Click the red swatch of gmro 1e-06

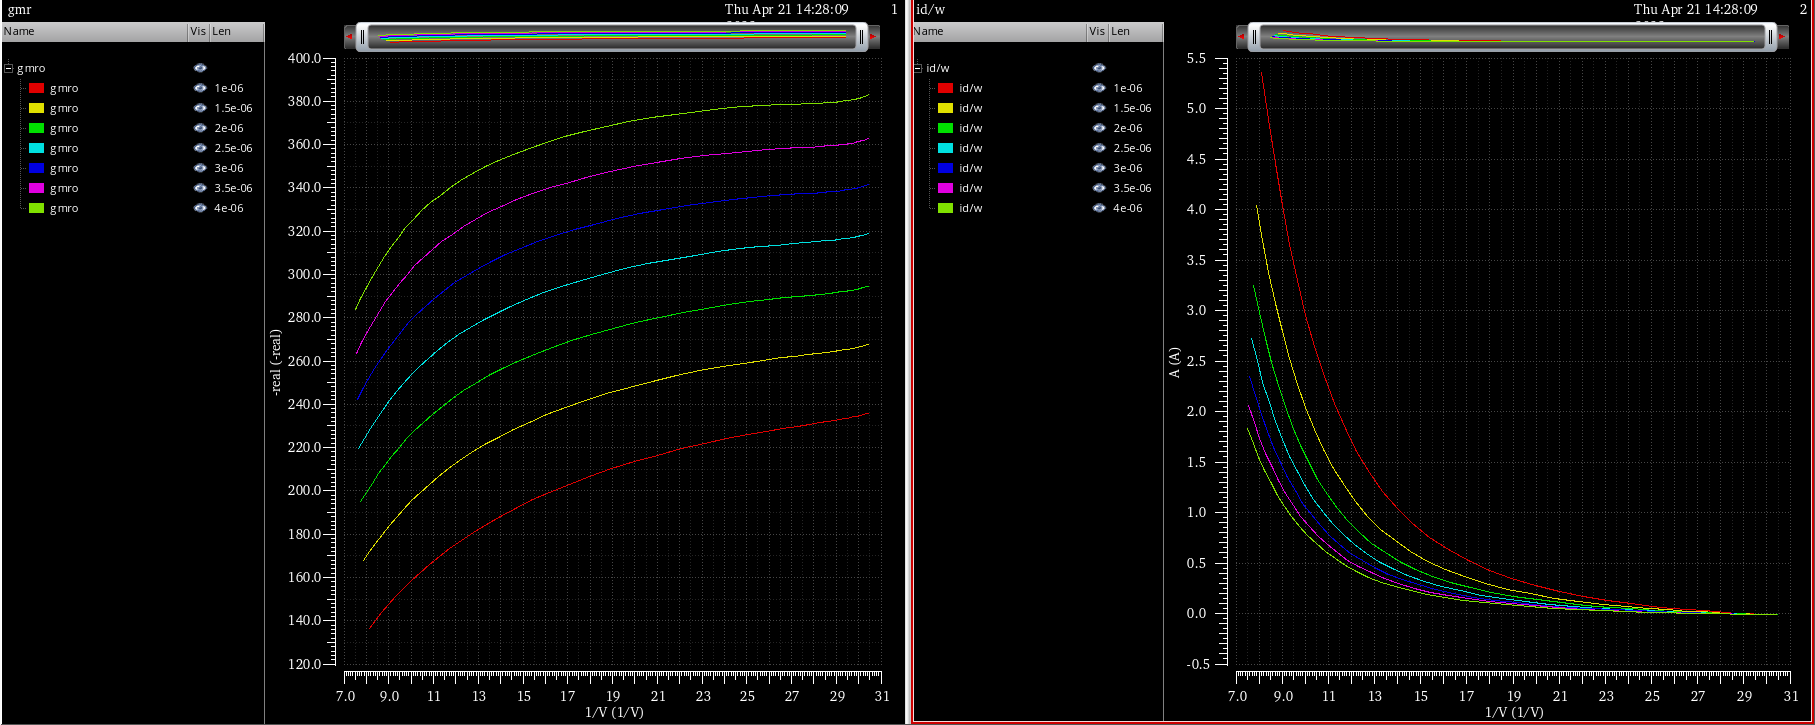36,88
